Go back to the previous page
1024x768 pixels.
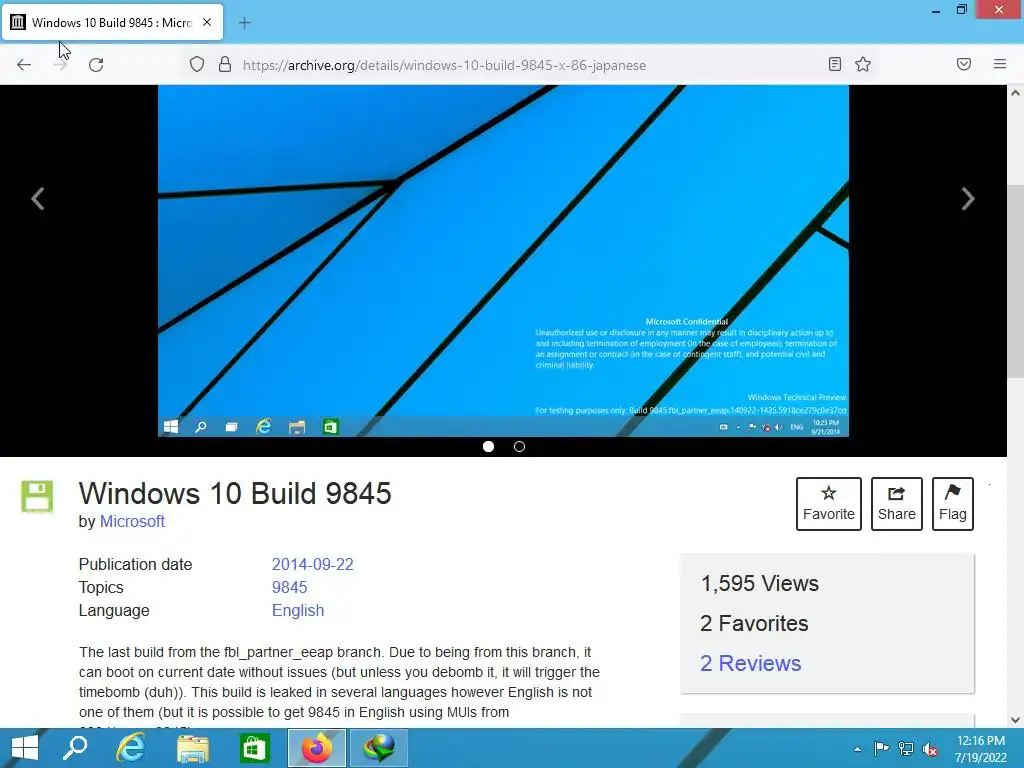24,65
